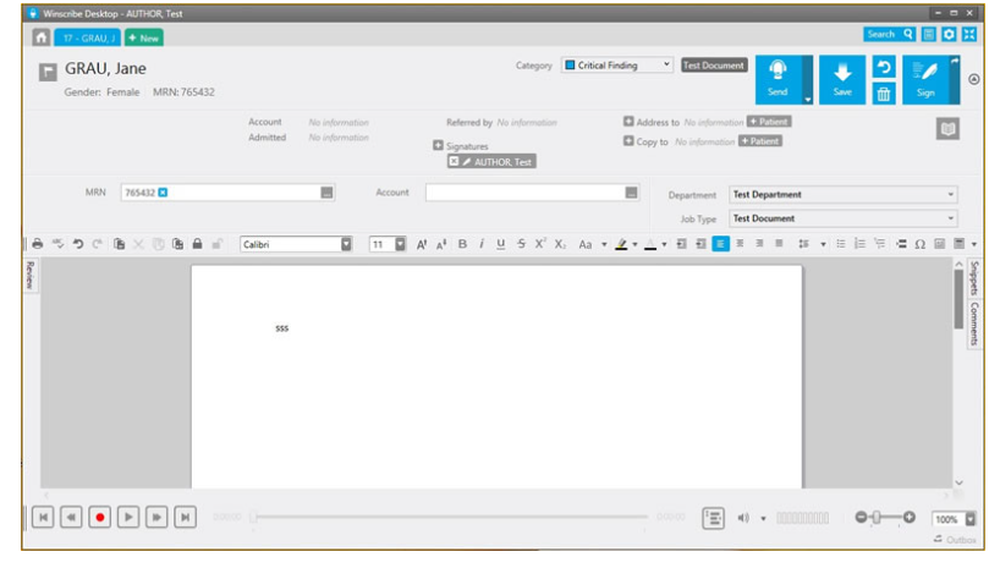Delete the job with trash icon
1000x581 pixels.
pos(884,94)
